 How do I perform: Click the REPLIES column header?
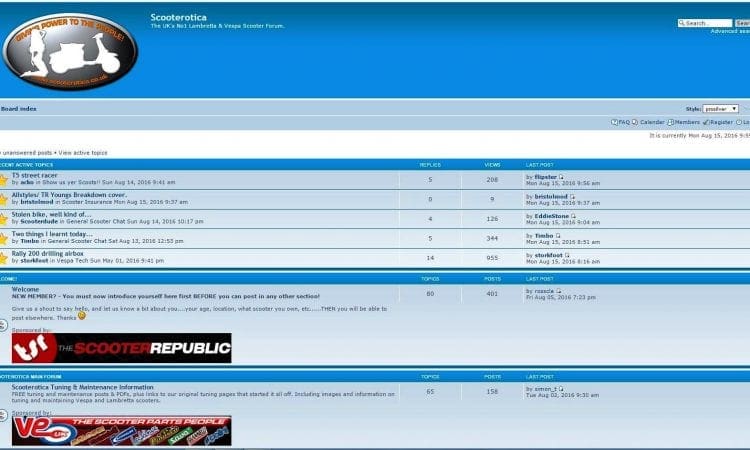coord(430,165)
